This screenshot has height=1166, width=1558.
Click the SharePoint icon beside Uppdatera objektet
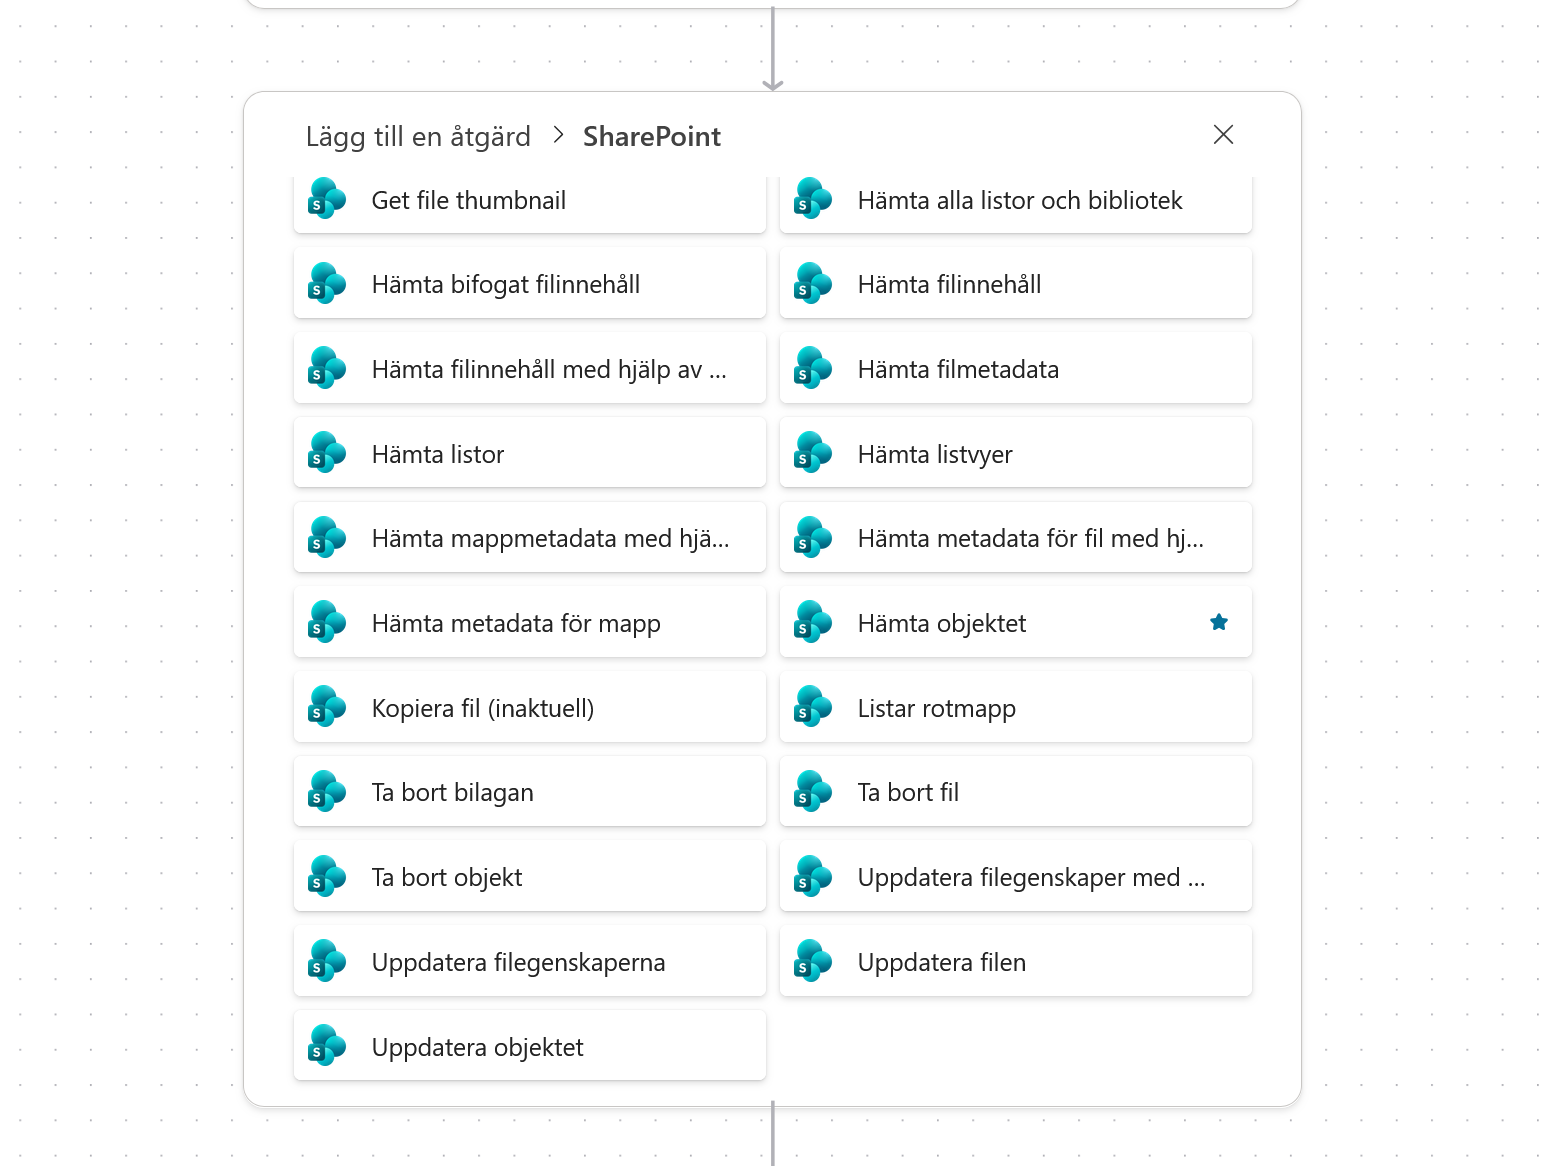[327, 1046]
